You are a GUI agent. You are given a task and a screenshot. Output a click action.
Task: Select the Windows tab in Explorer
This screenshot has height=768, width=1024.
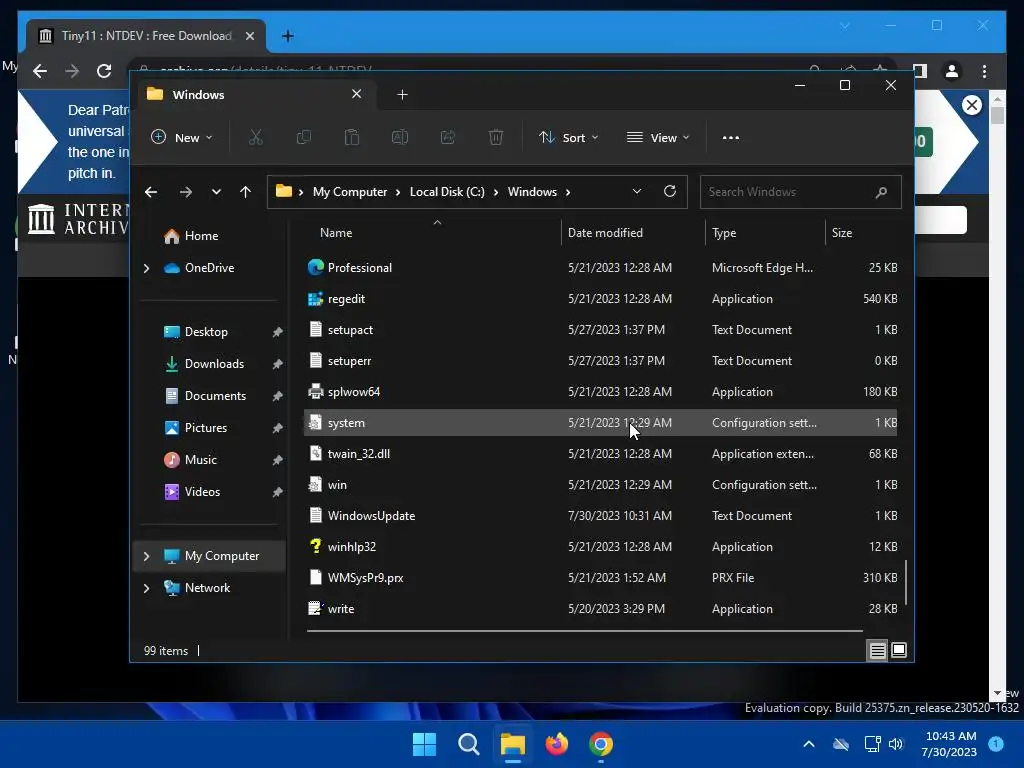point(255,95)
